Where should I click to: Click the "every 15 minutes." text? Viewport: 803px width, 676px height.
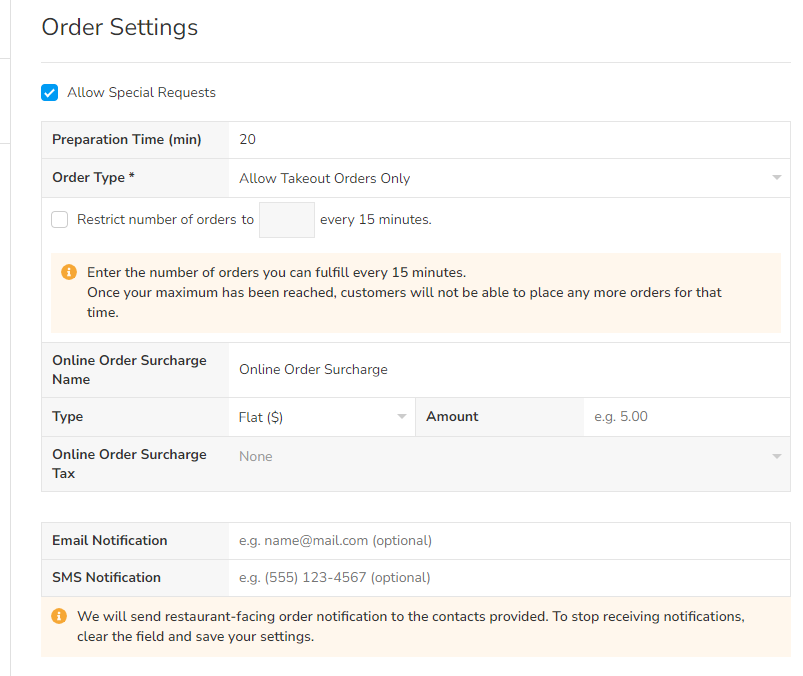point(375,220)
